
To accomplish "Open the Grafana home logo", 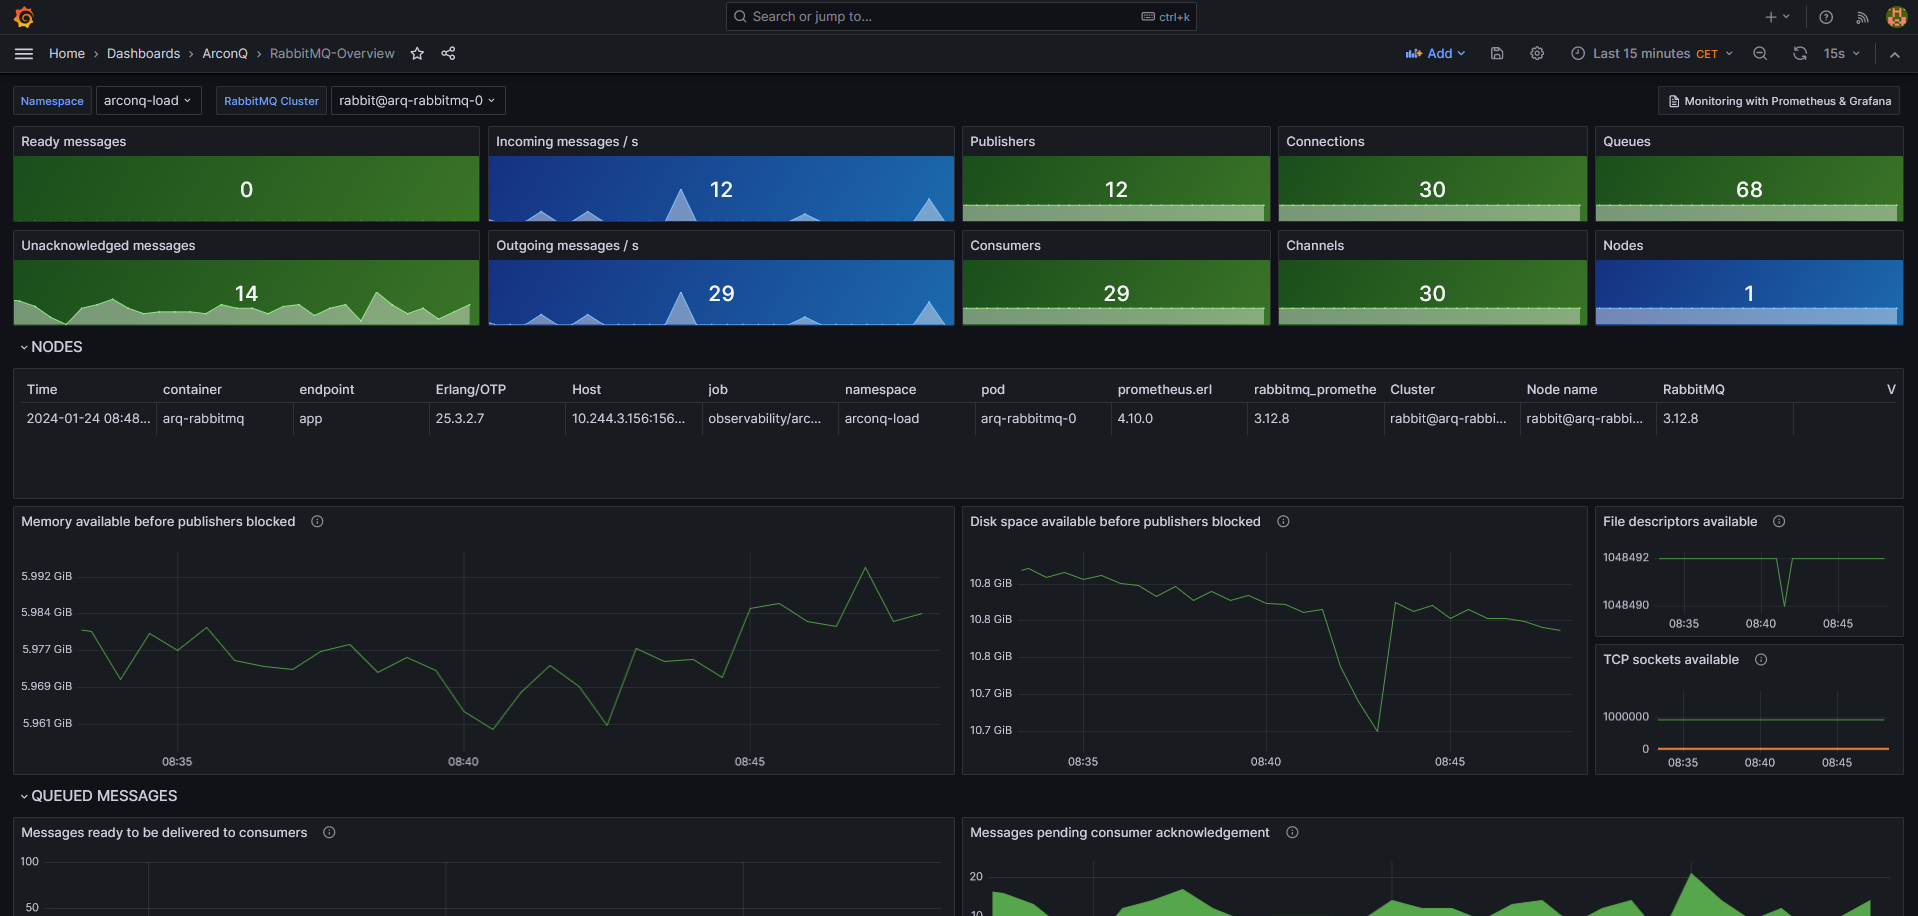I will pyautogui.click(x=24, y=17).
